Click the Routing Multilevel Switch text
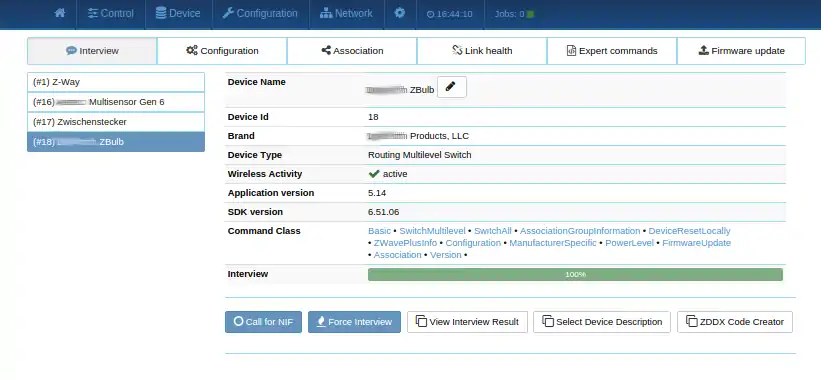This screenshot has width=821, height=380. tap(420, 155)
